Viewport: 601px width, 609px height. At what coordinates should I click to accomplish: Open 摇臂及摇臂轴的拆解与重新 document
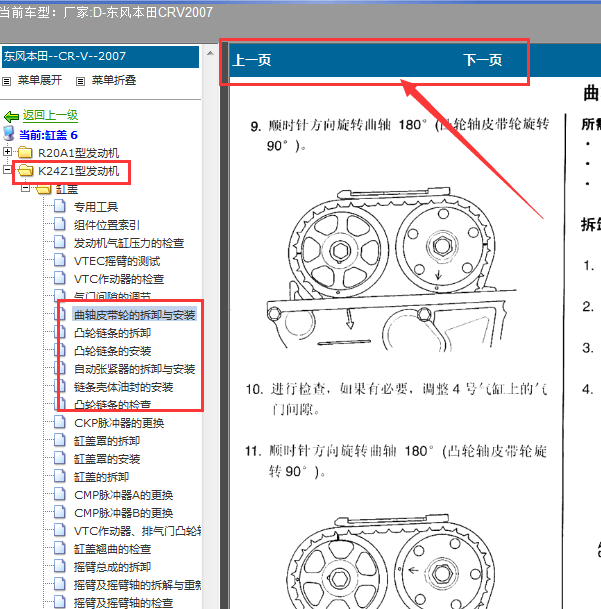[x=138, y=585]
